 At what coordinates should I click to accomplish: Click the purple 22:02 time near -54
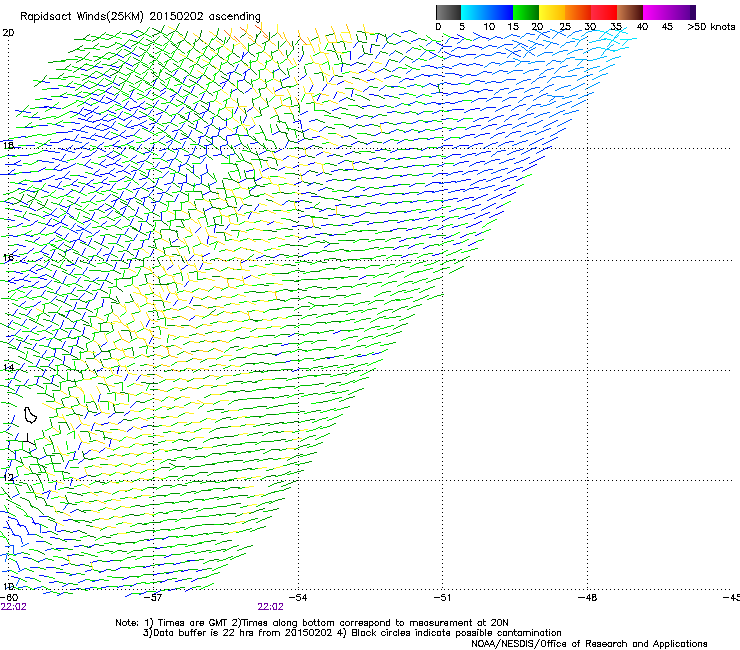pos(270,607)
